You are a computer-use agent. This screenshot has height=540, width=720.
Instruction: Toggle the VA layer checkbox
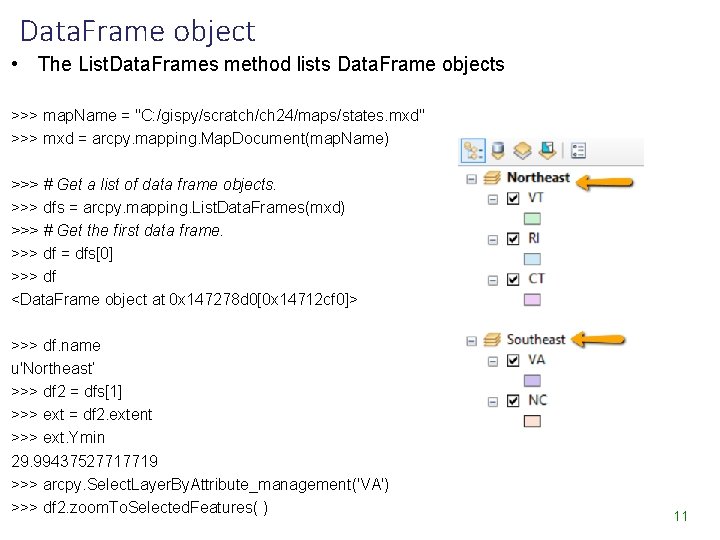pyautogui.click(x=513, y=360)
